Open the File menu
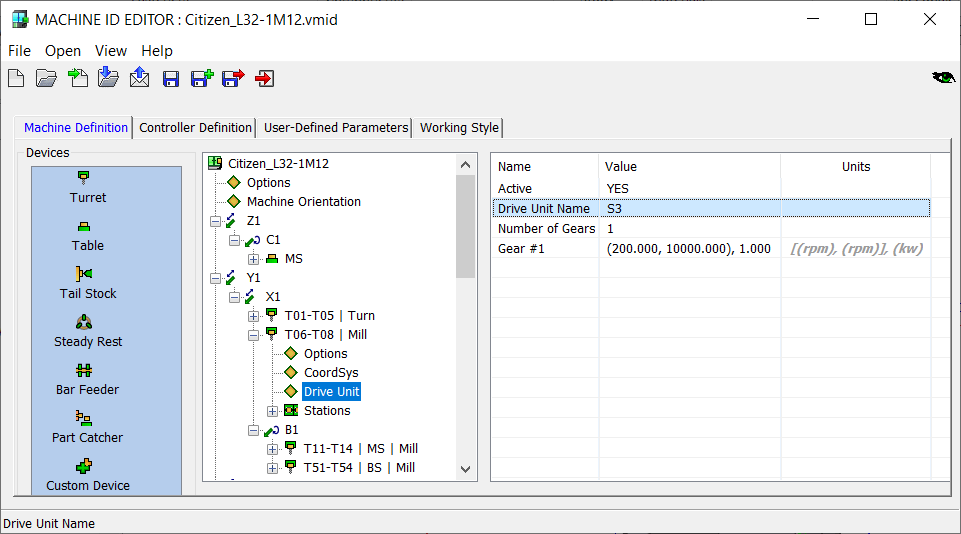Screen dimensions: 961x534 (19, 51)
